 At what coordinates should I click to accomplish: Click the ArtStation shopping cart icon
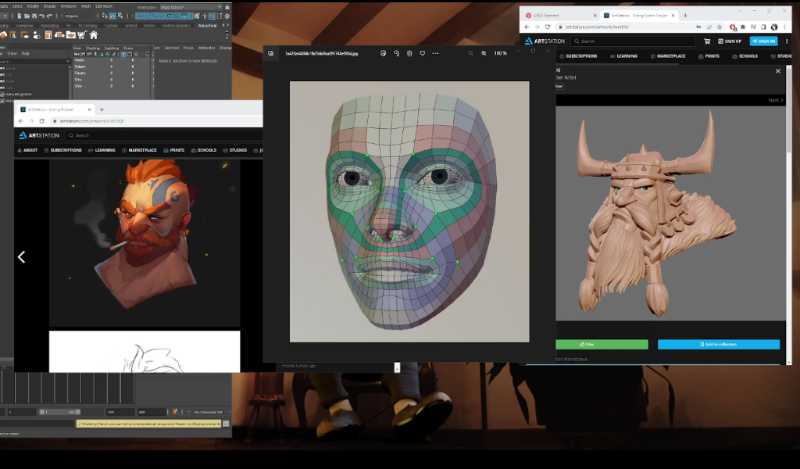(x=707, y=41)
